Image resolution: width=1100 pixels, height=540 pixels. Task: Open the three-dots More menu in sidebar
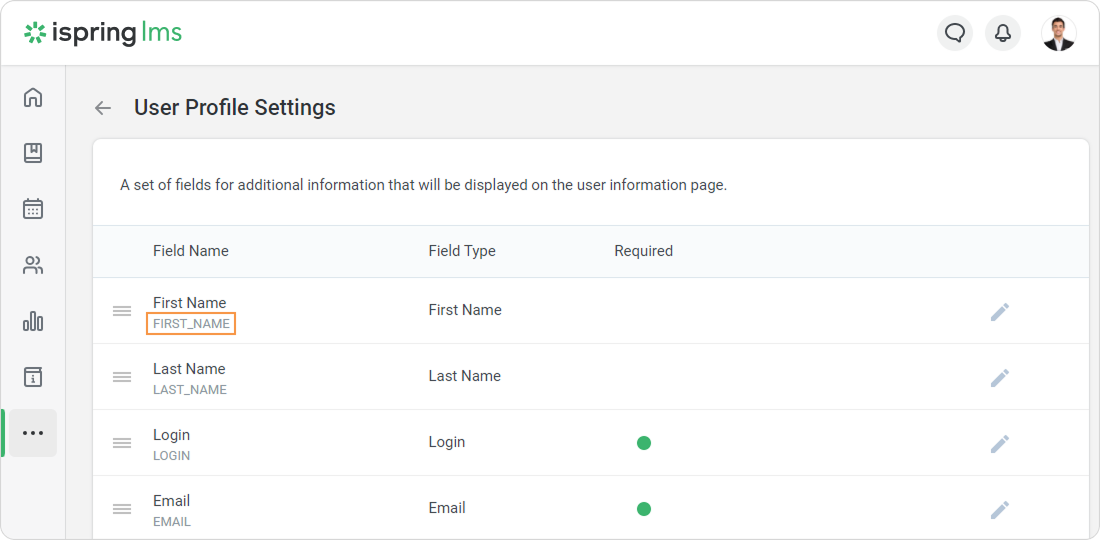pyautogui.click(x=33, y=433)
